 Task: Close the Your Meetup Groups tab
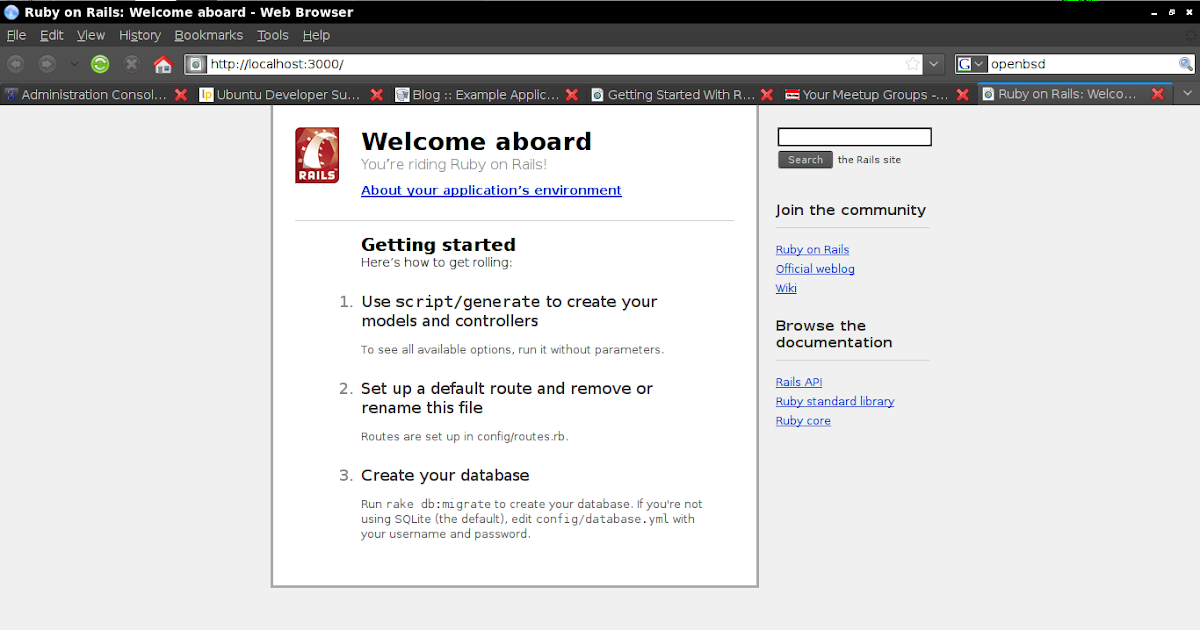[x=963, y=95]
